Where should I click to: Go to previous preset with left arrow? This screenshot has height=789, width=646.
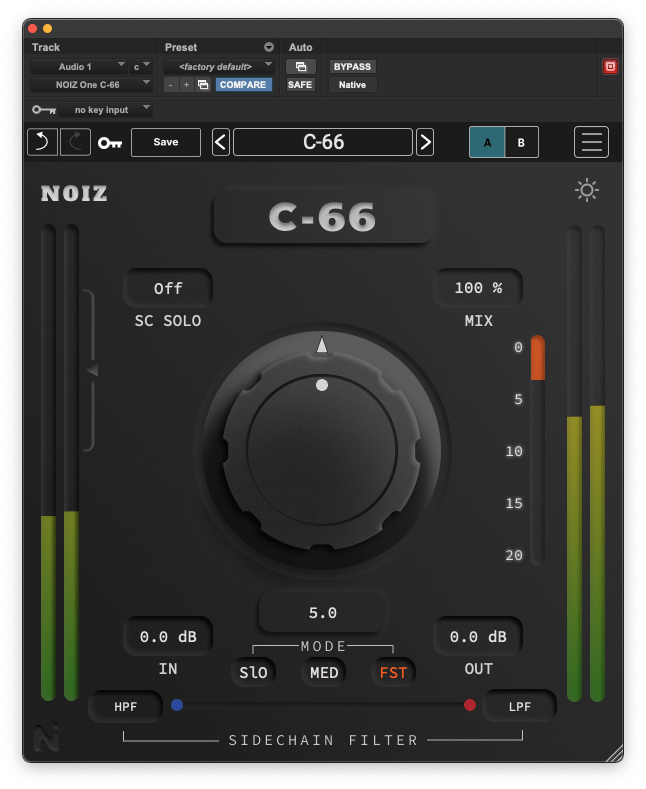coord(221,143)
